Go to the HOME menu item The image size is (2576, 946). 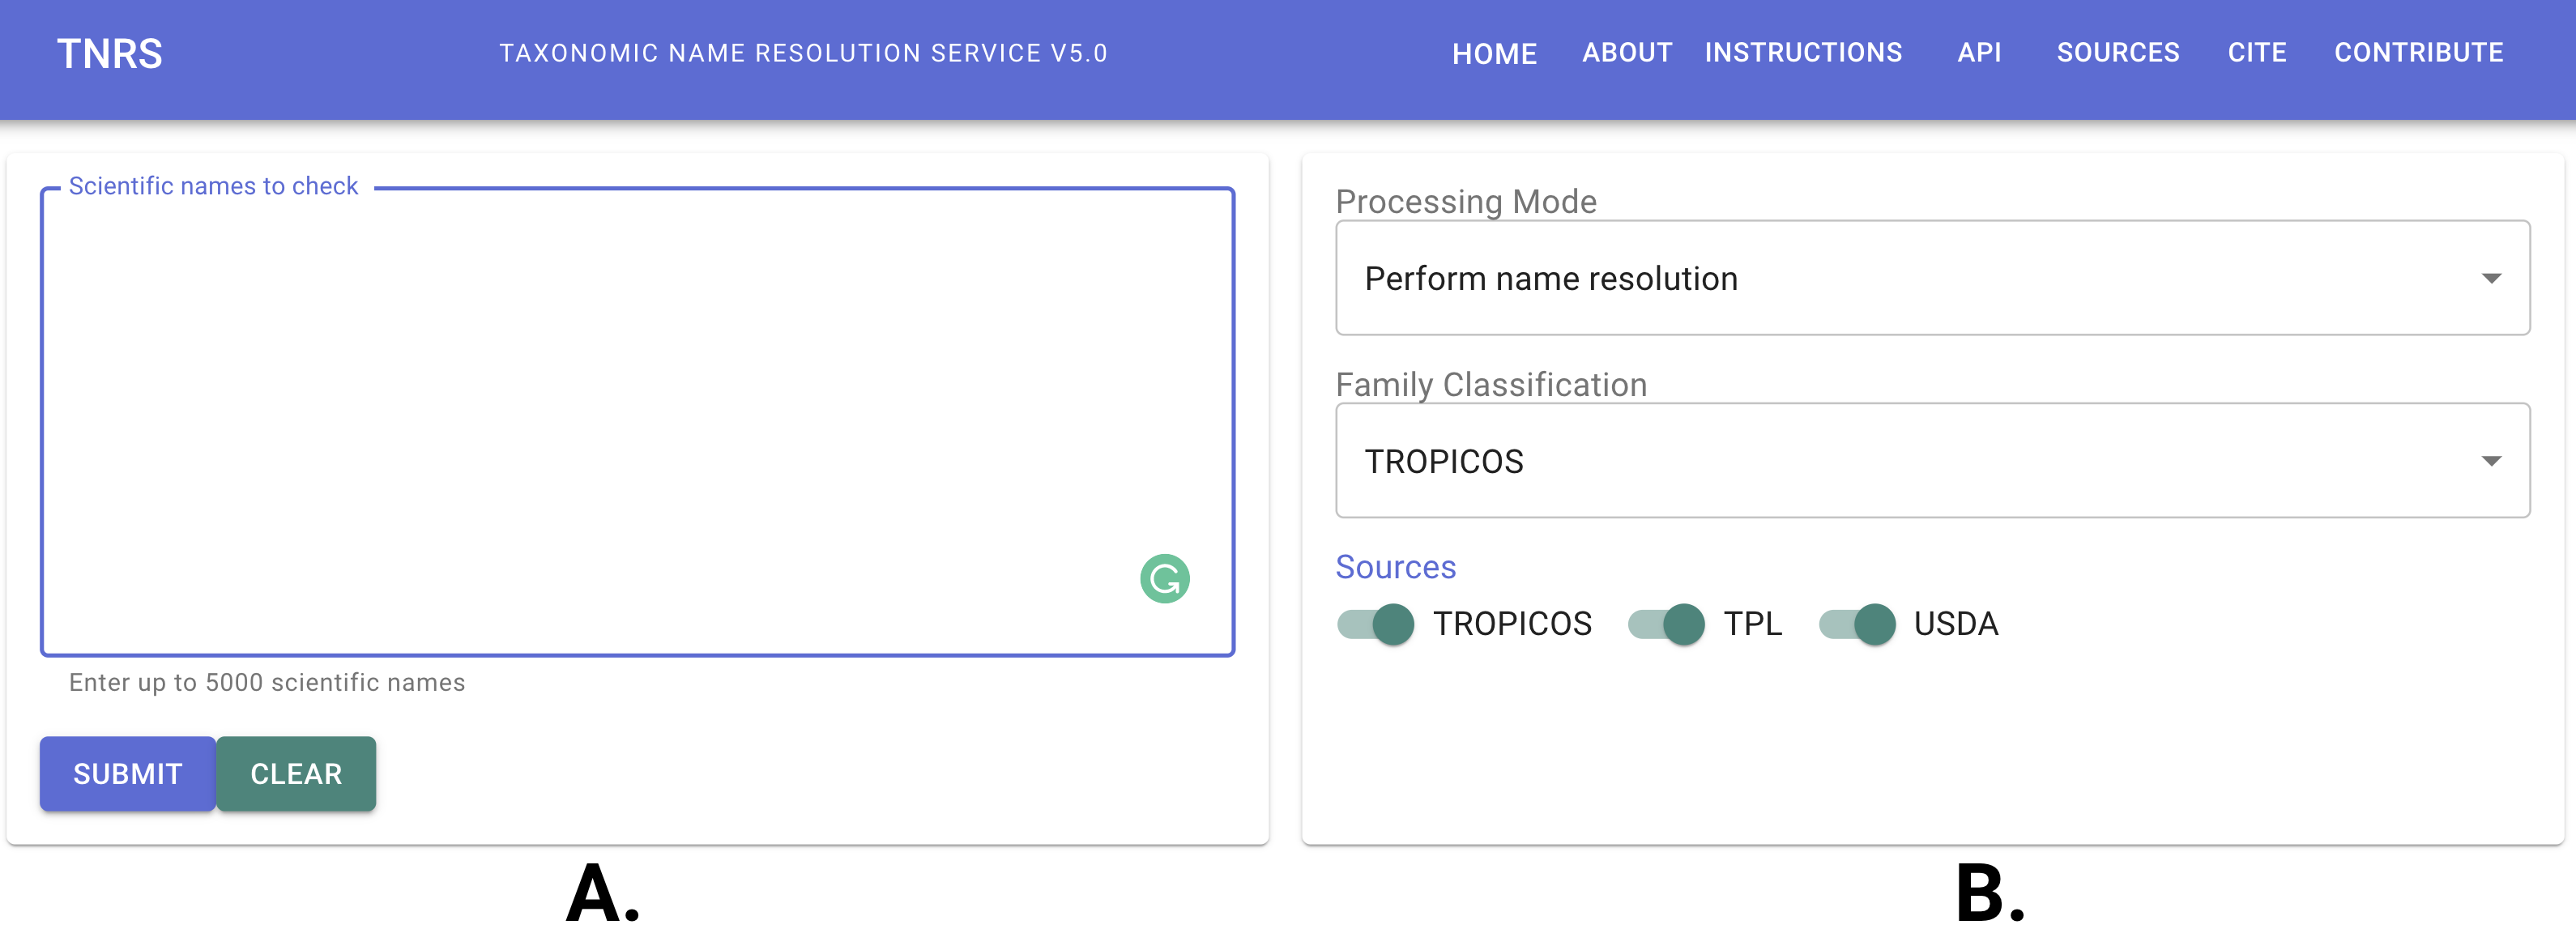[1494, 54]
